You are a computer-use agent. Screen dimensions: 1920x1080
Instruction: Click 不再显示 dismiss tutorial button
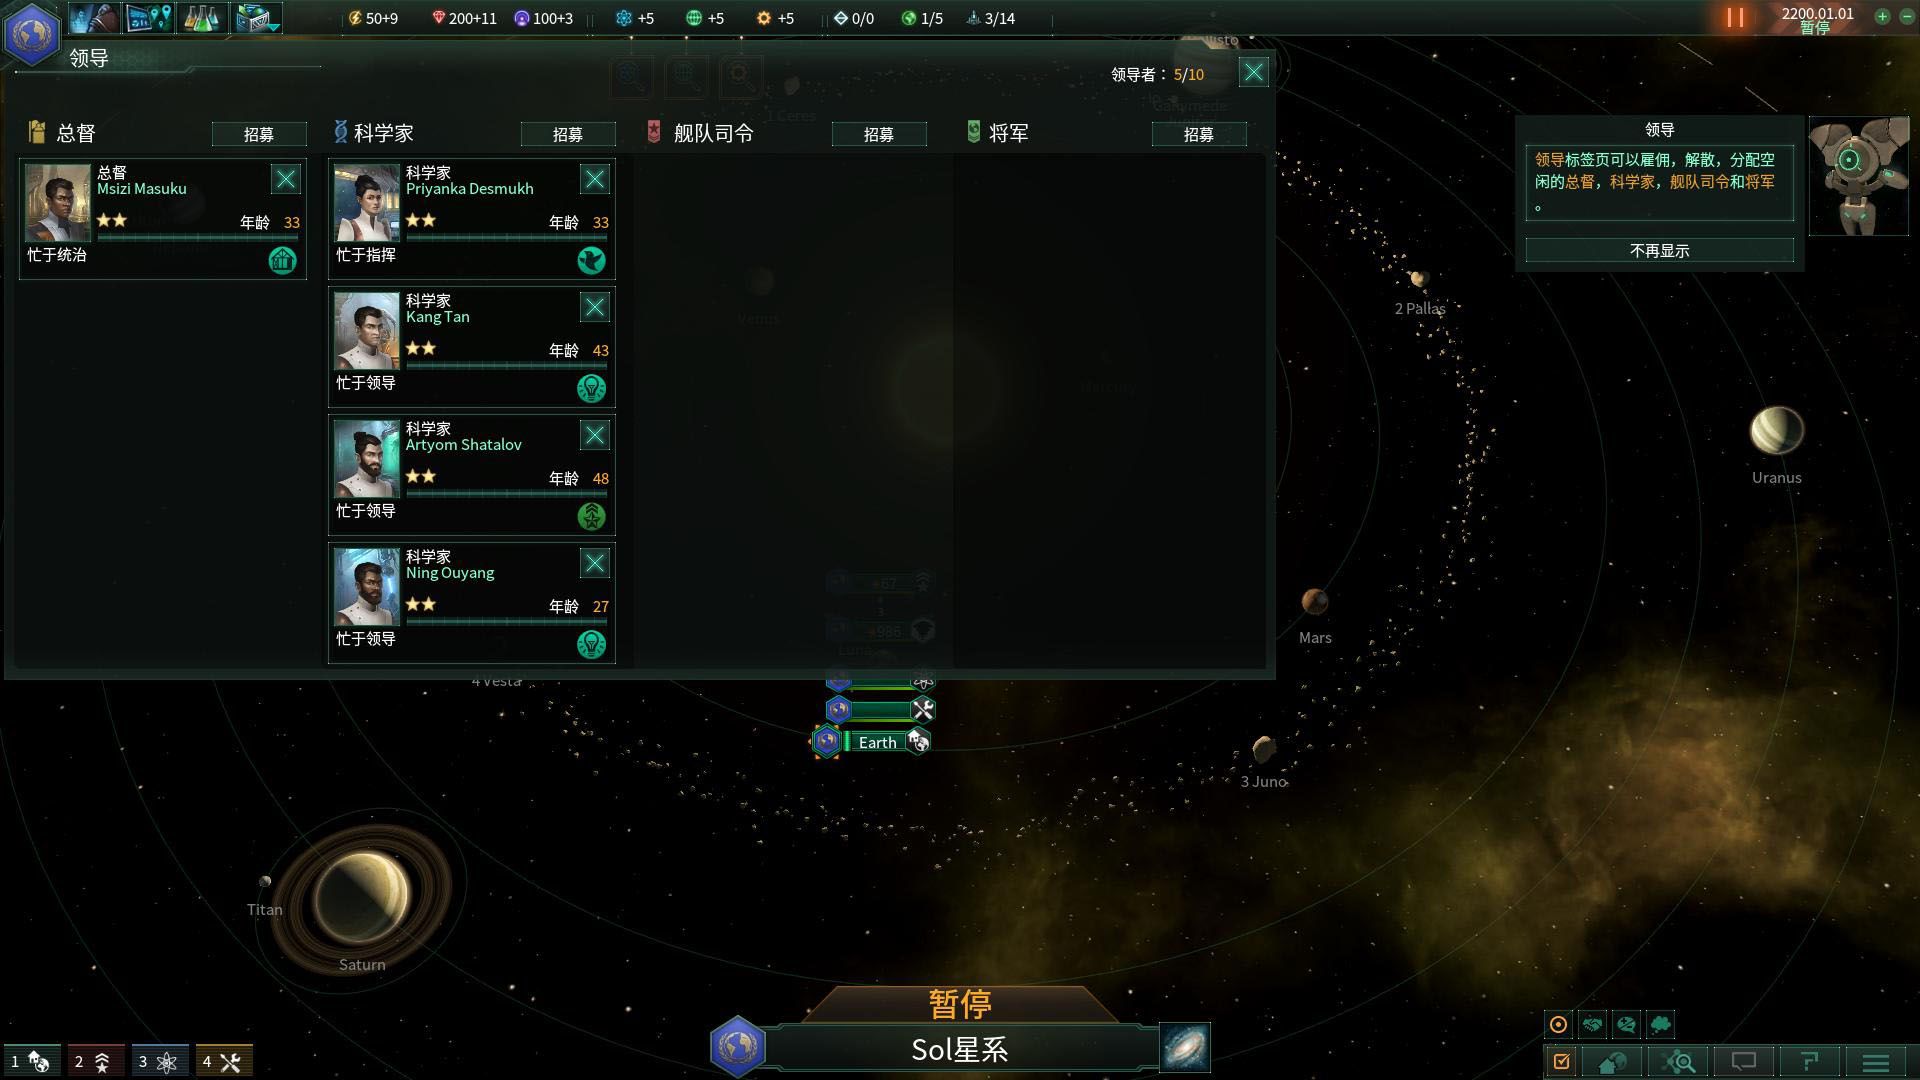tap(1659, 251)
